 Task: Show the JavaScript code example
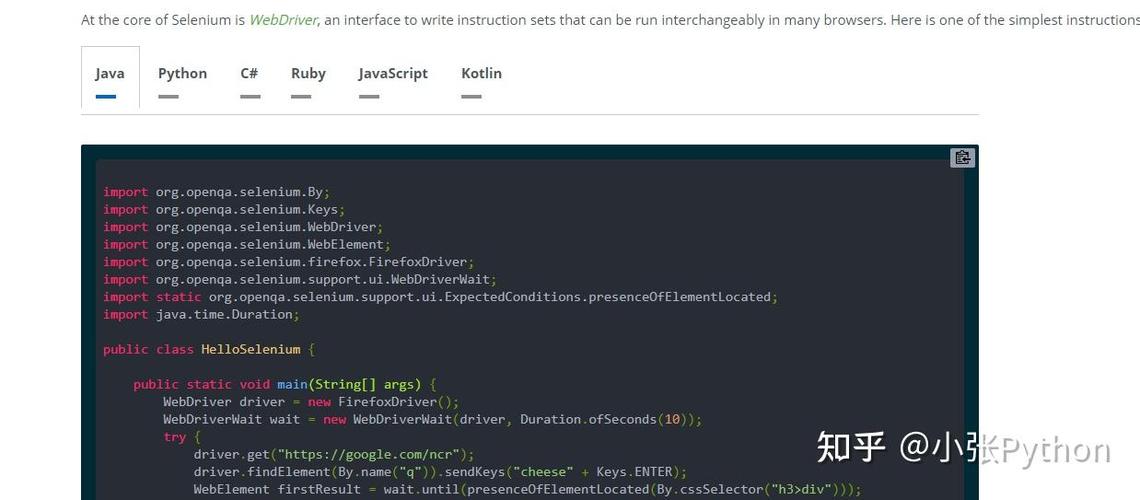(x=393, y=74)
